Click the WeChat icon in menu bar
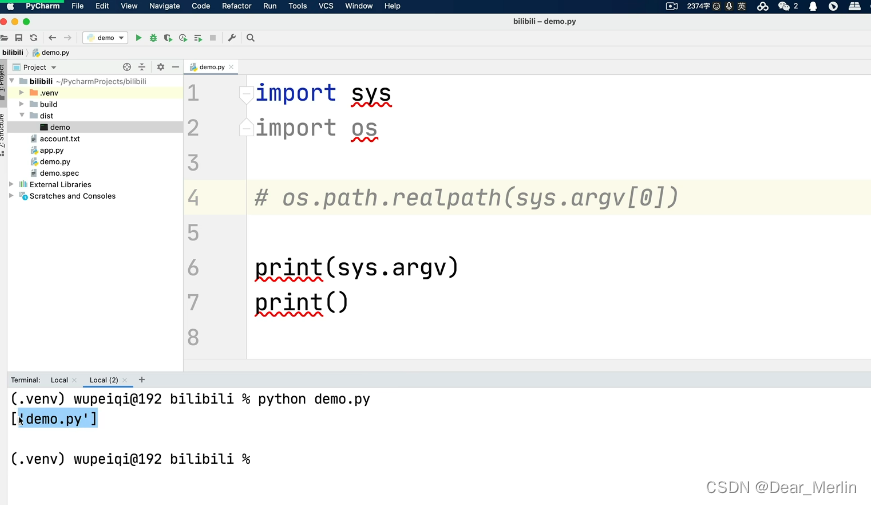The height and width of the screenshot is (505, 871). click(784, 6)
